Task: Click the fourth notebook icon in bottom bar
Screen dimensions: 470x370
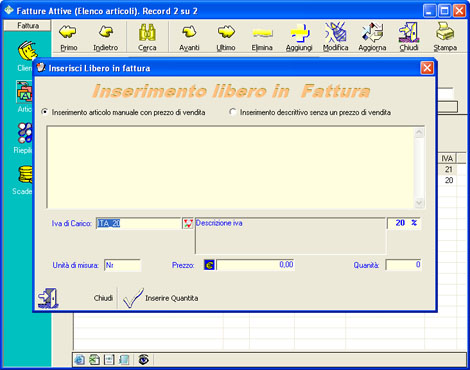Action: pos(124,360)
